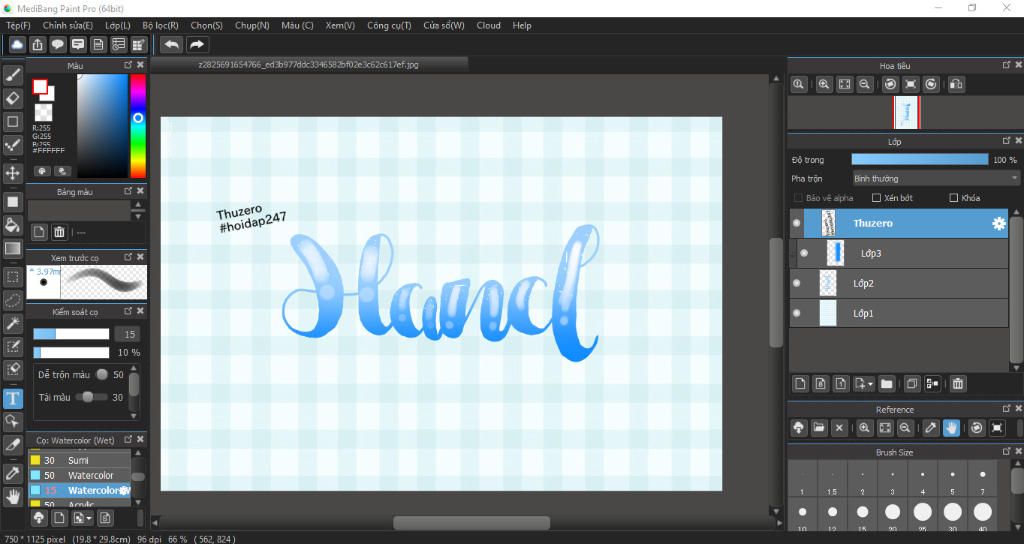1024x544 pixels.
Task: Select the Gradient tool
Action: pyautogui.click(x=12, y=248)
